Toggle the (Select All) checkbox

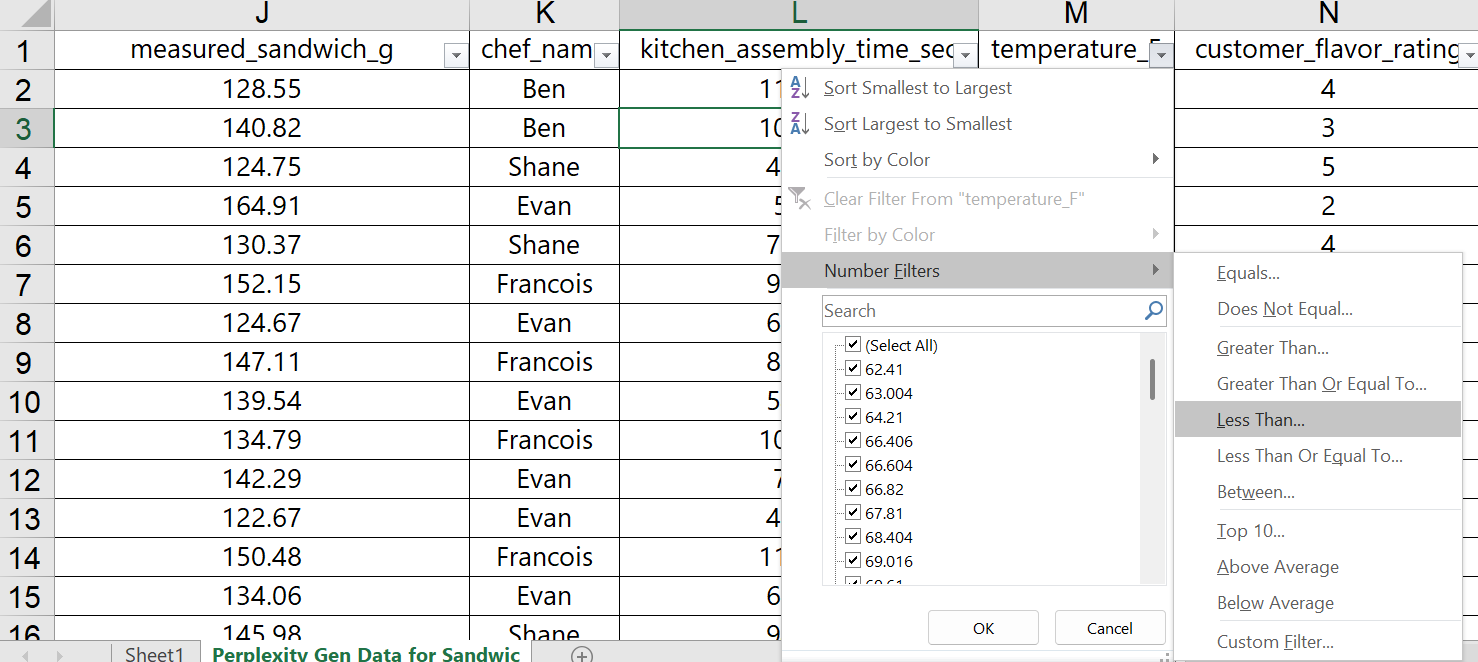click(853, 345)
